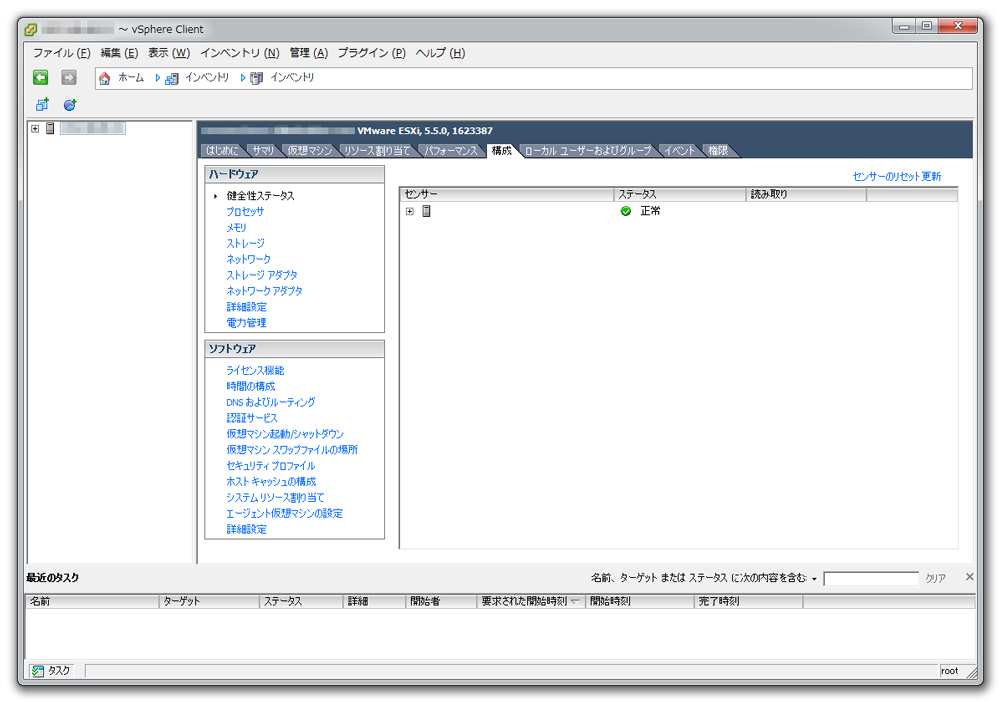Switch to the サマリ tab

point(263,150)
